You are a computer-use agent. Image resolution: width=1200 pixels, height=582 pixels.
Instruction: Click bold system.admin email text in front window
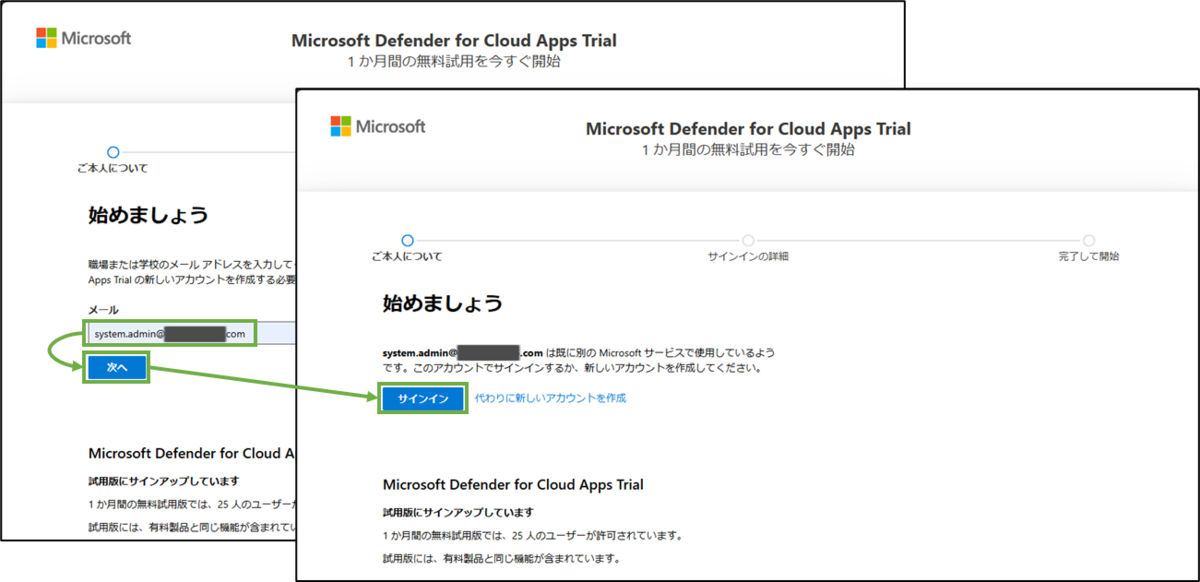463,353
